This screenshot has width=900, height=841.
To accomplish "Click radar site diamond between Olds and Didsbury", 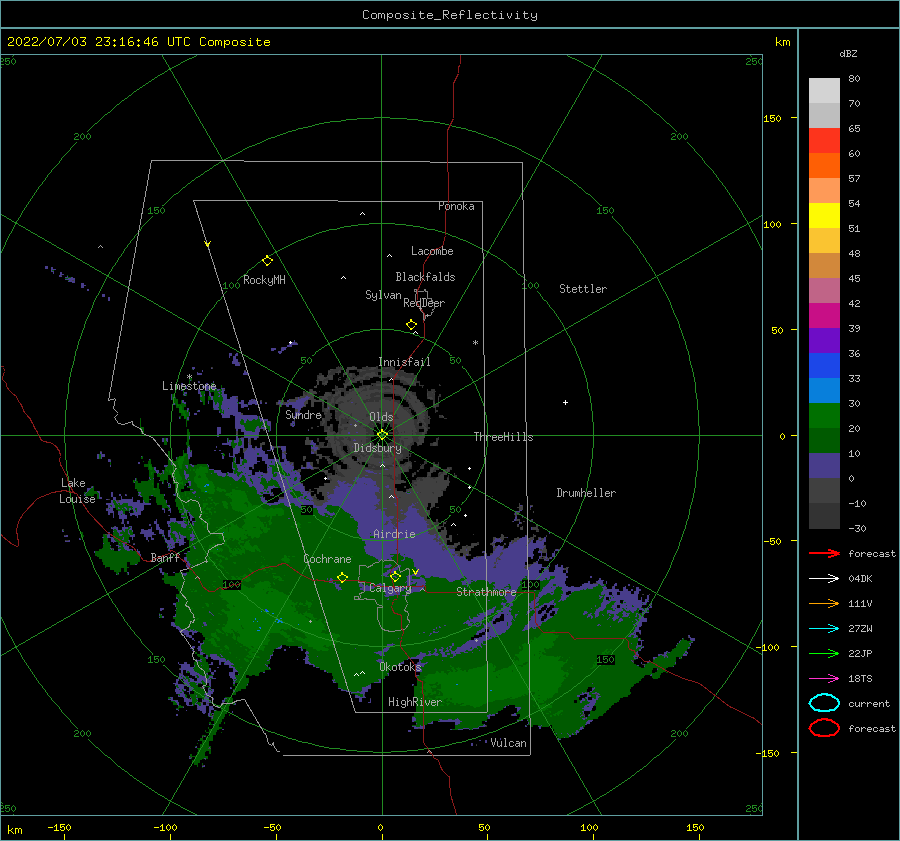I will tap(382, 435).
